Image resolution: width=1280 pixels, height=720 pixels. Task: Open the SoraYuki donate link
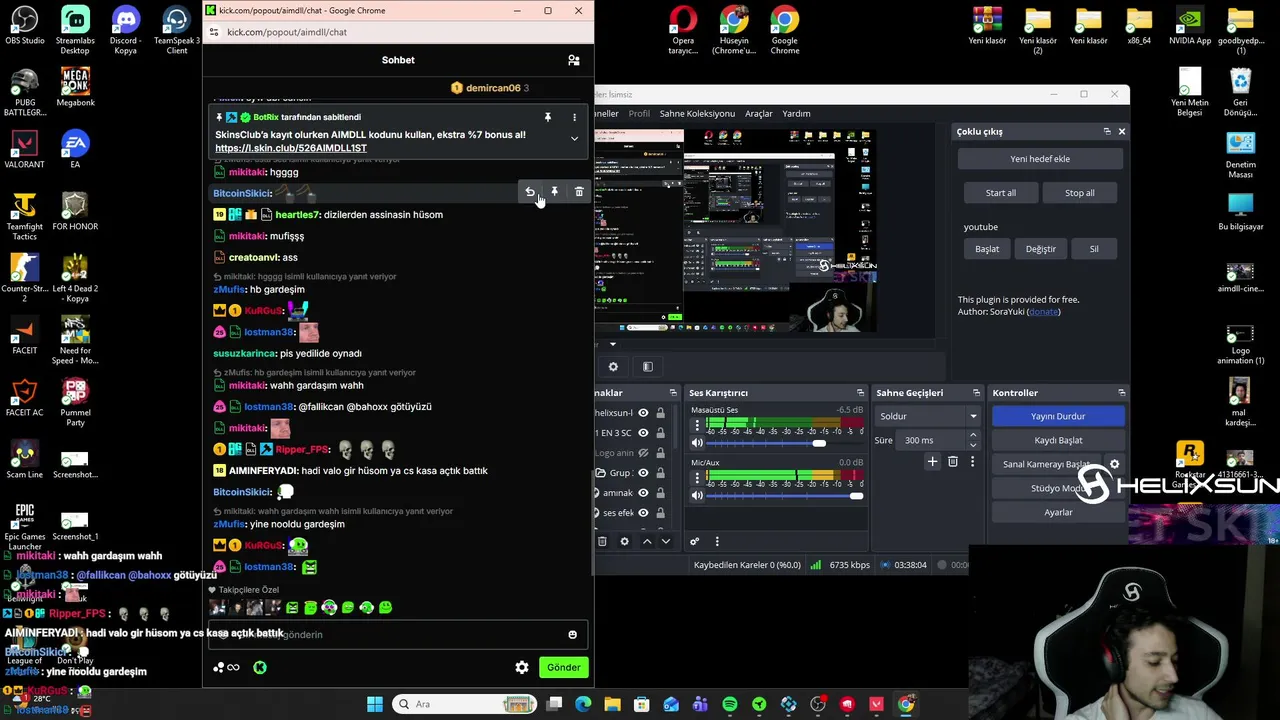point(1043,312)
